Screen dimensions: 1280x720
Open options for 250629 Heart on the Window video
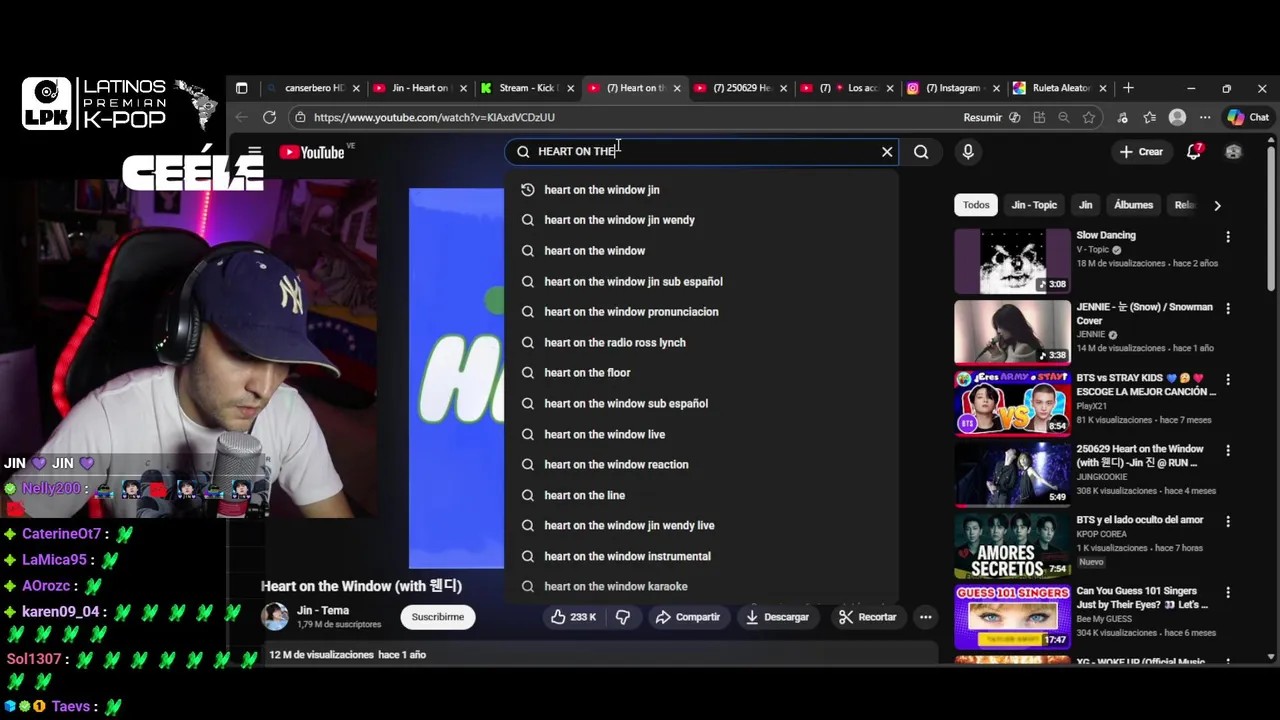tap(1228, 451)
